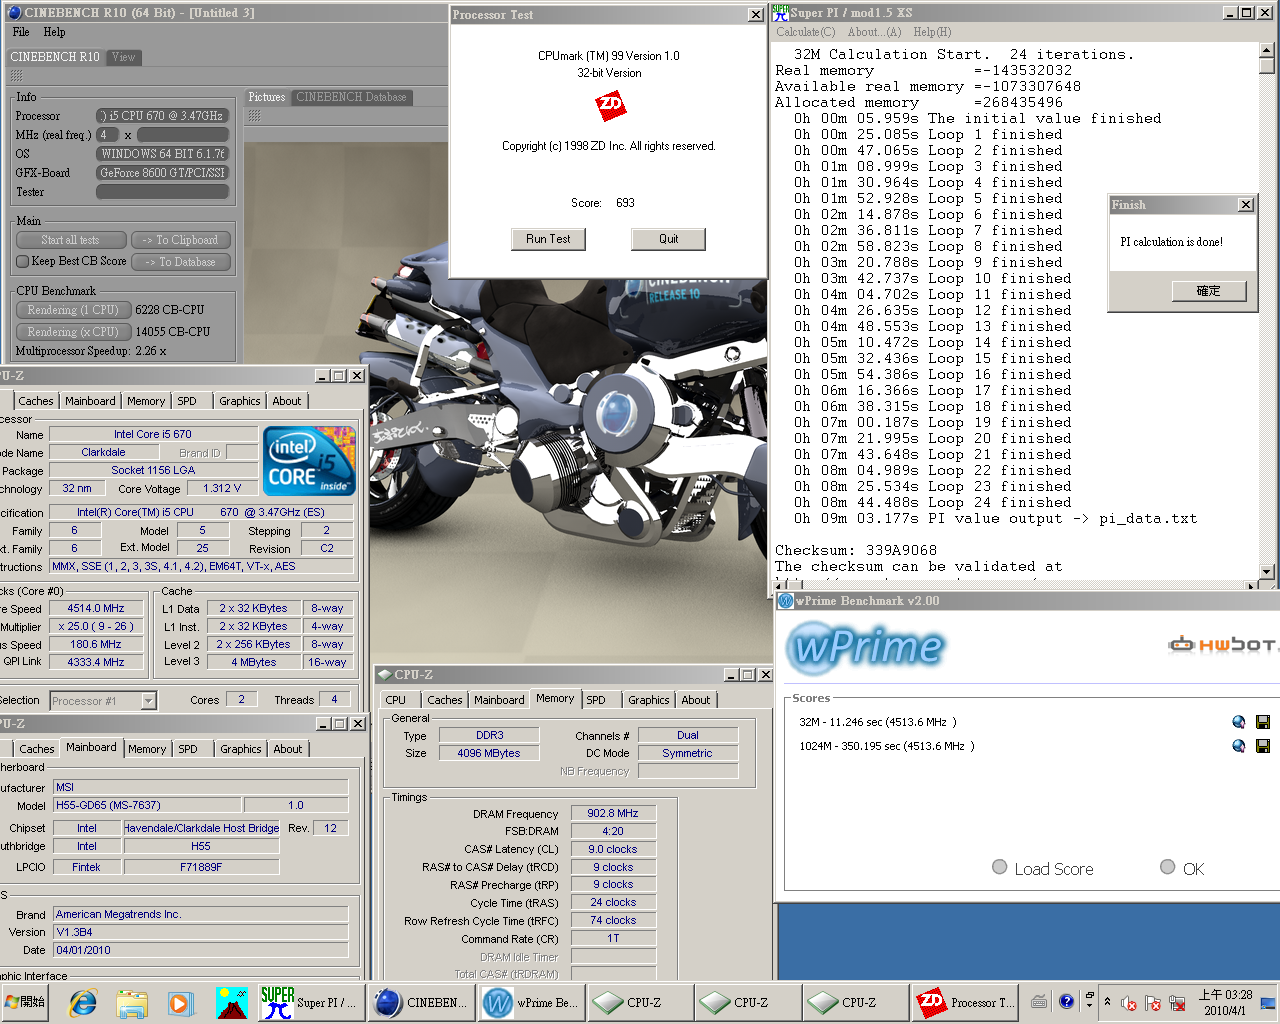The width and height of the screenshot is (1280, 1024).
Task: Click the Super PI title bar icon
Action: pos(781,12)
